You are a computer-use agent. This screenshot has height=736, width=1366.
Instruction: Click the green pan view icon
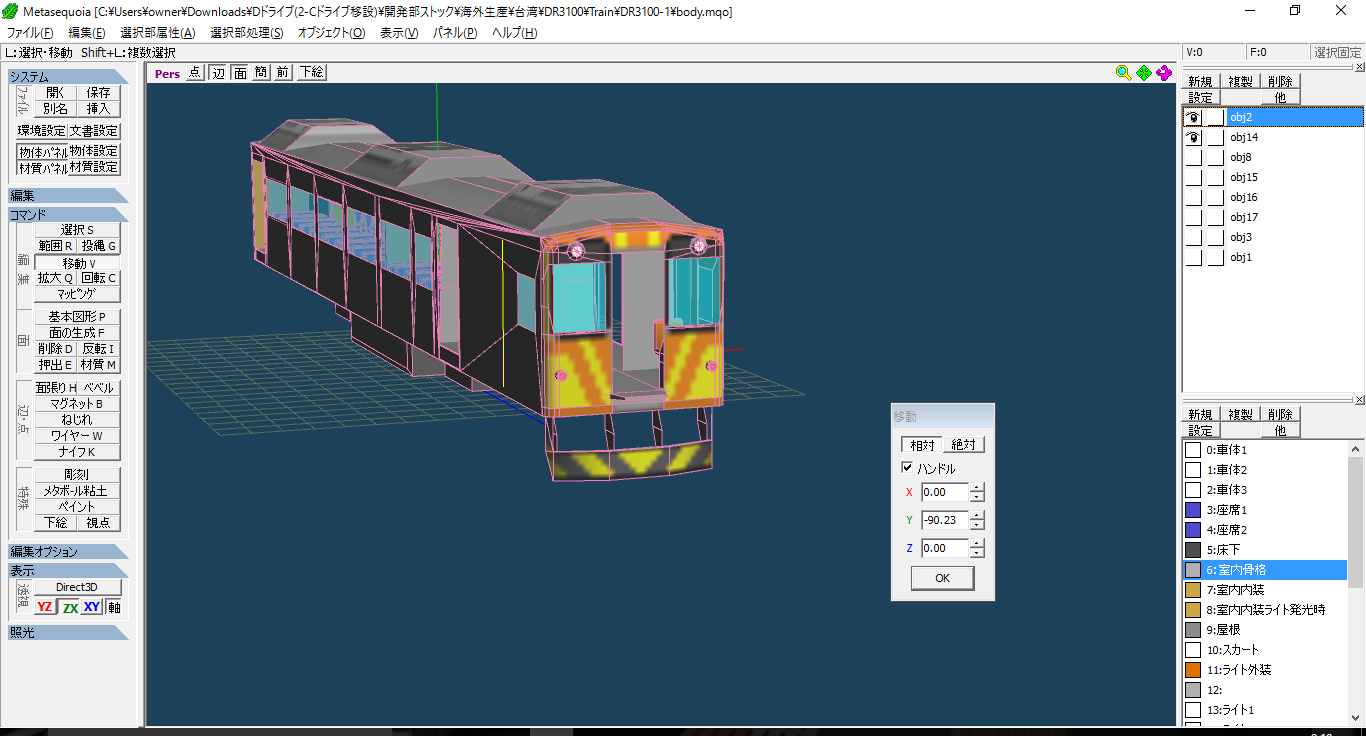tap(1143, 72)
